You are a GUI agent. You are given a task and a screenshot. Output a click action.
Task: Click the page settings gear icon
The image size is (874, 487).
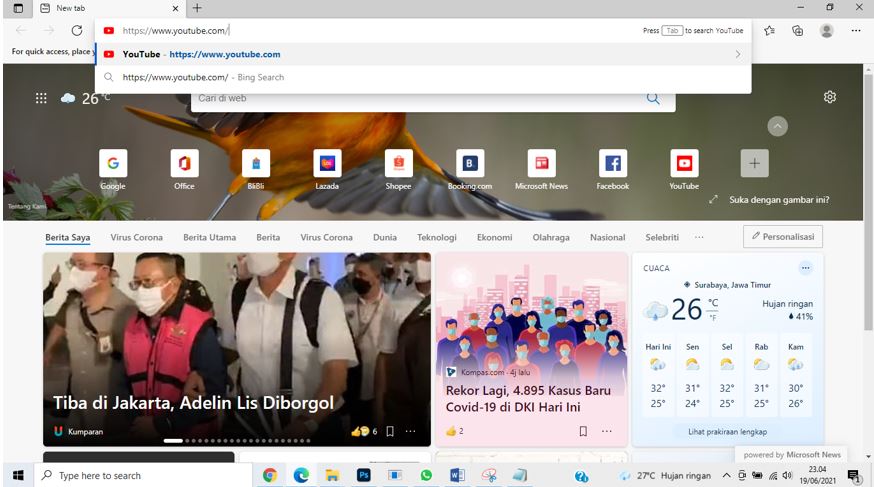pyautogui.click(x=829, y=97)
